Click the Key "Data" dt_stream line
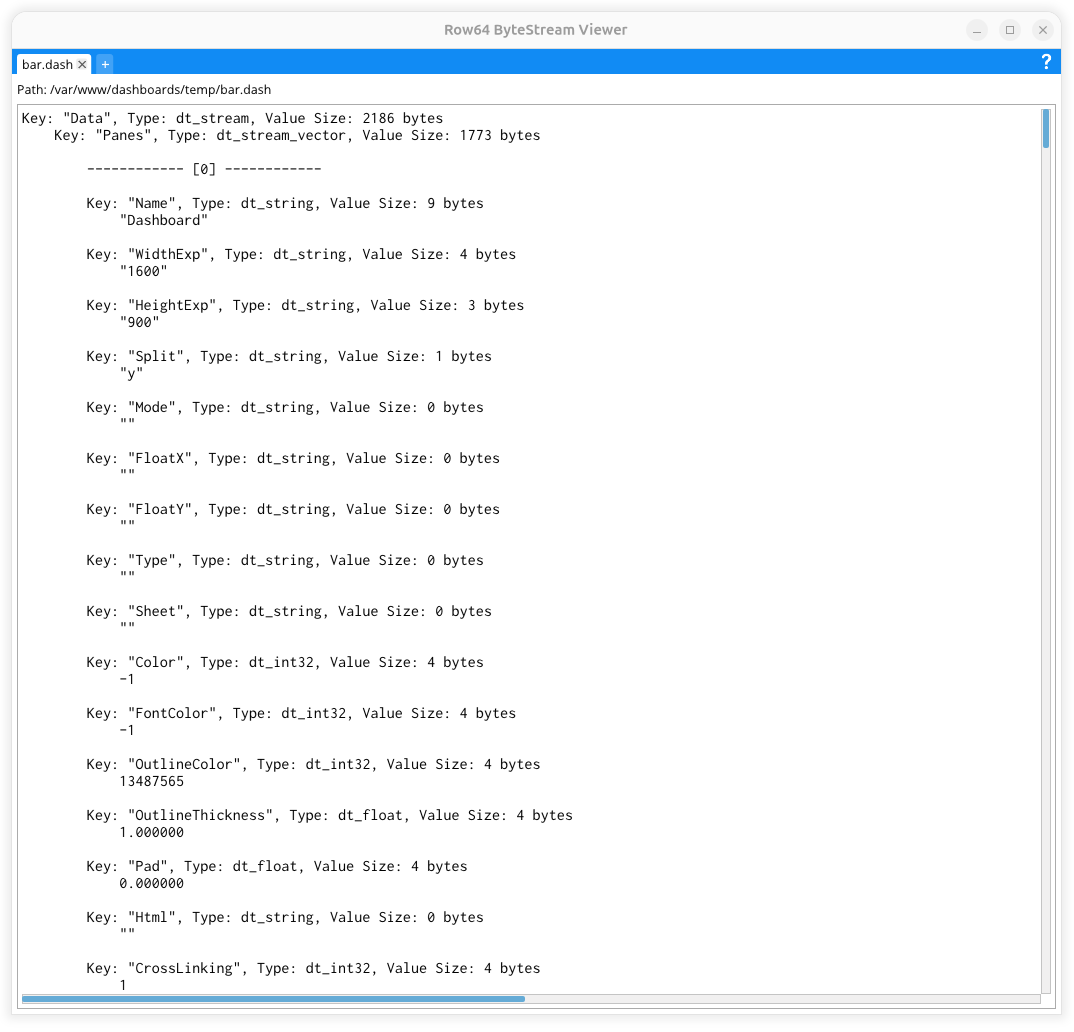The width and height of the screenshot is (1074, 1032). [x=232, y=118]
